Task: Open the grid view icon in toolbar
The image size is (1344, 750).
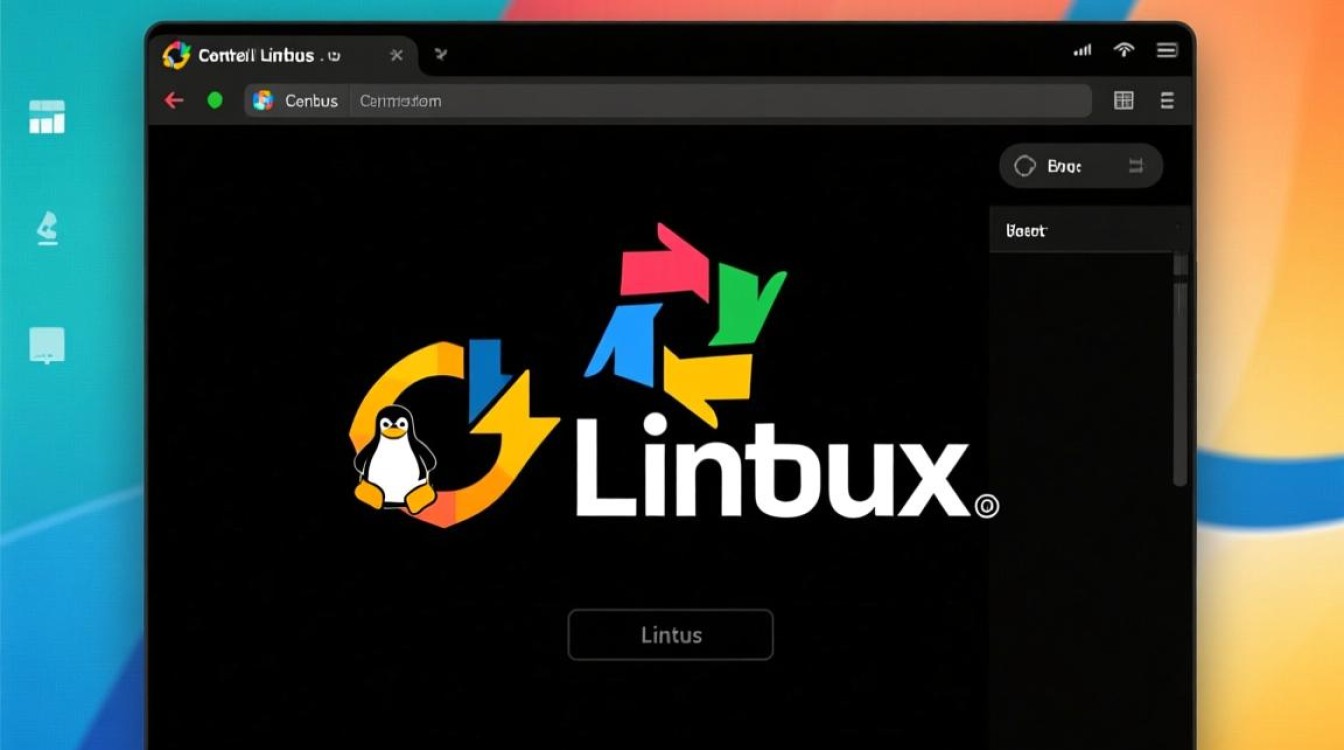Action: (x=1123, y=100)
